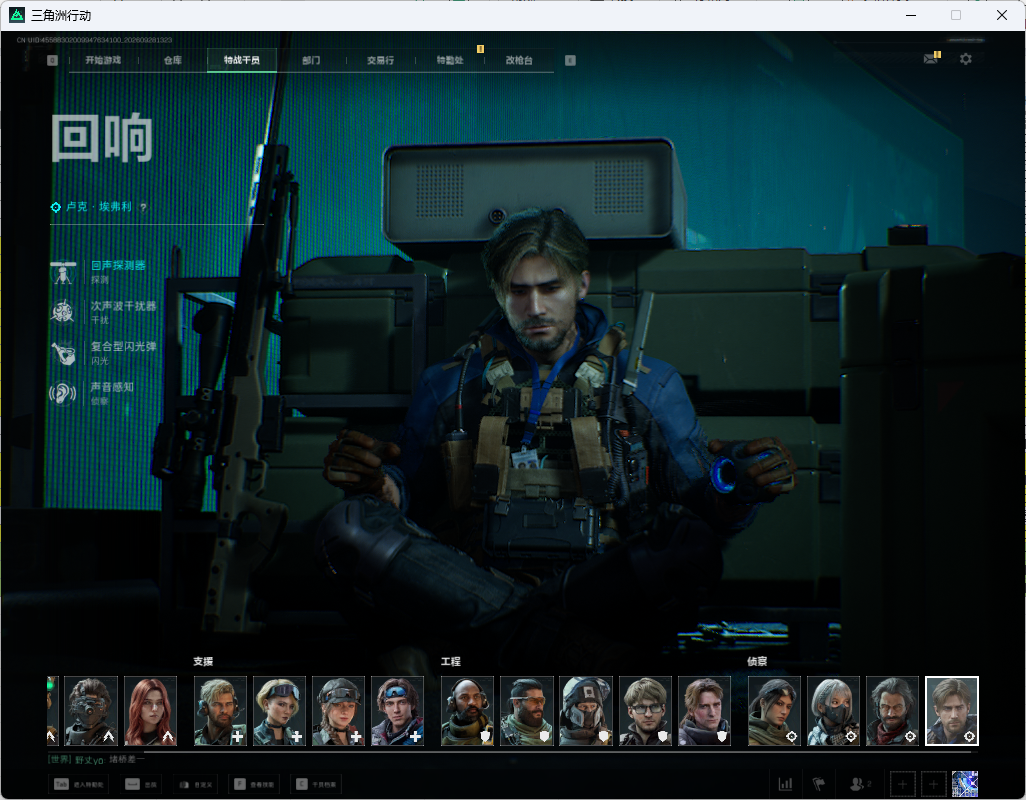Screen dimensions: 1026x800
Task: Open the friends list people icon
Action: 859,784
